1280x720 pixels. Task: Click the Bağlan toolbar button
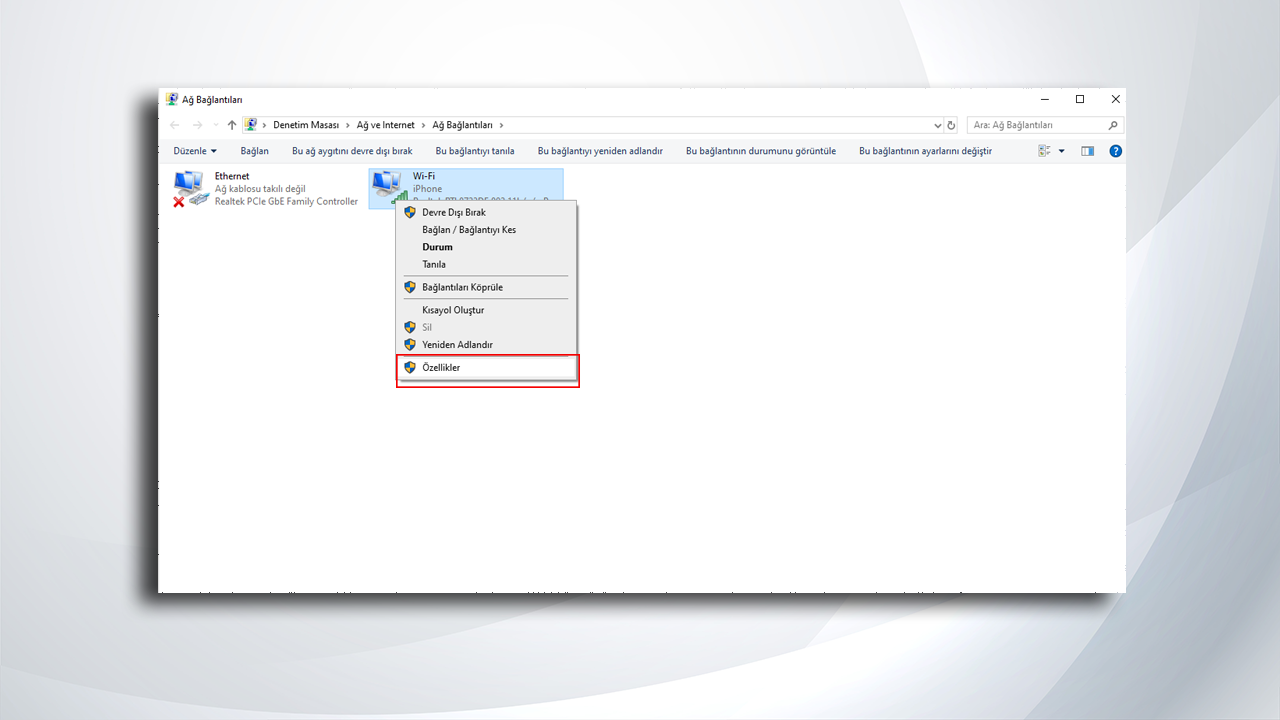(255, 151)
